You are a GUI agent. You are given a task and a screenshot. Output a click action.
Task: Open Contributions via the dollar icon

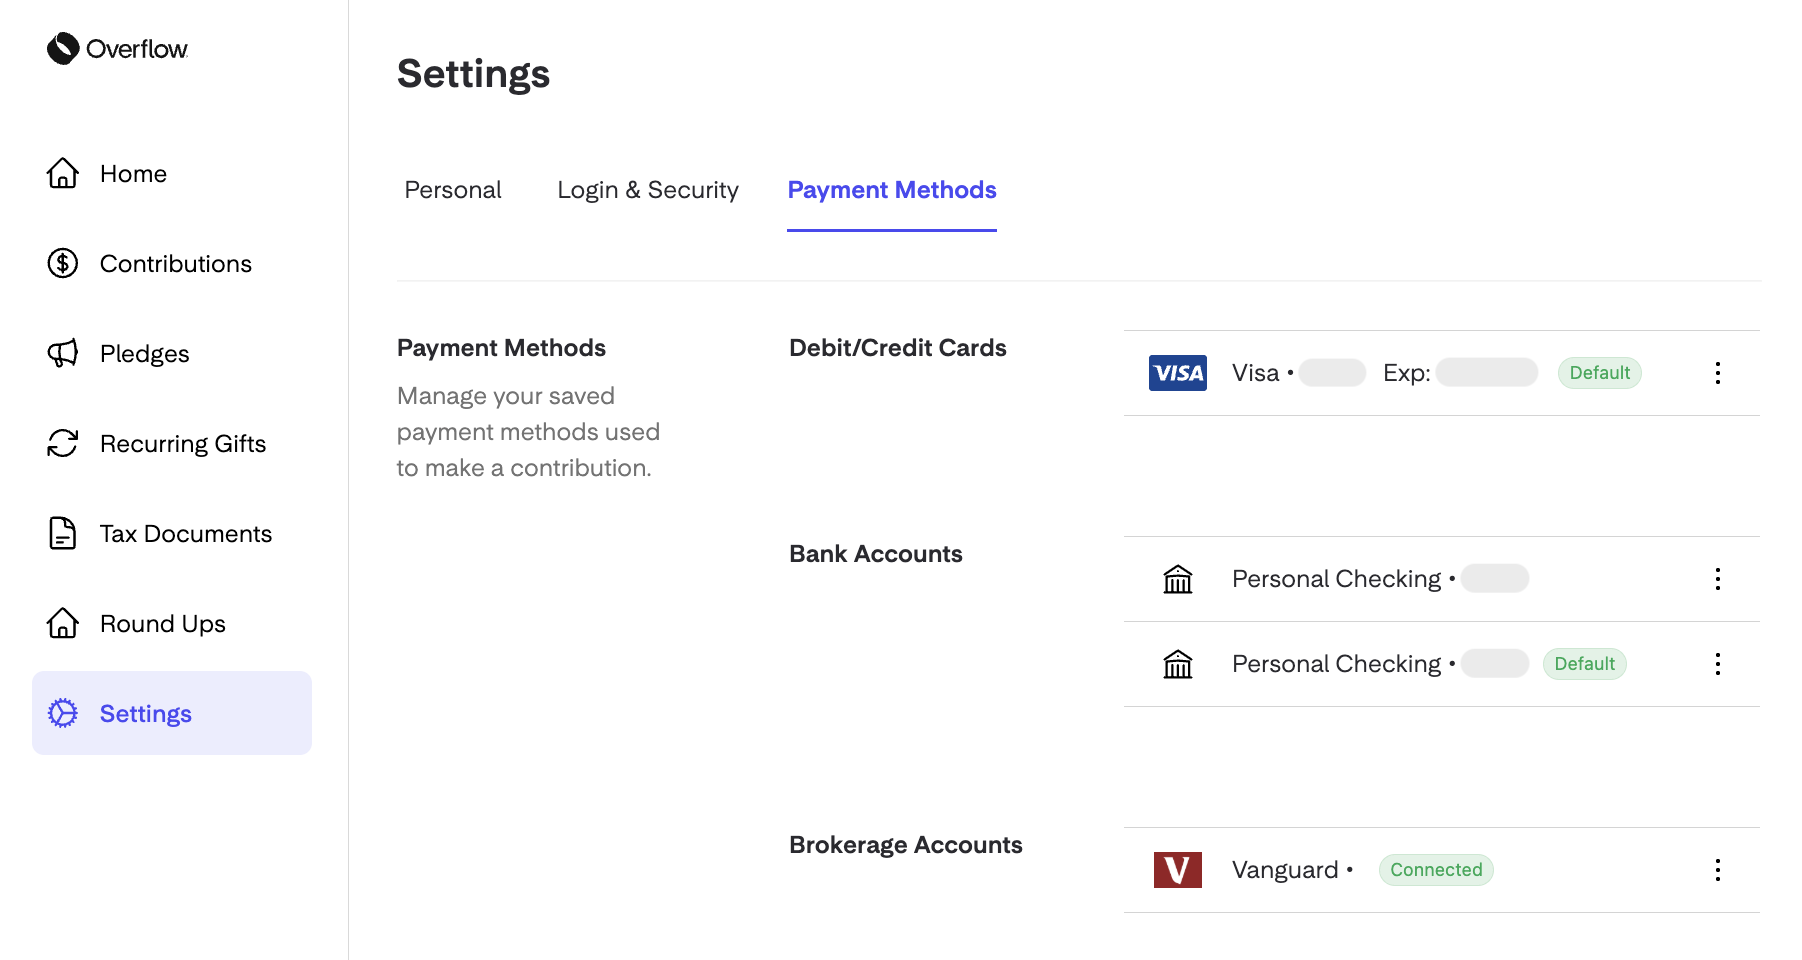(62, 263)
